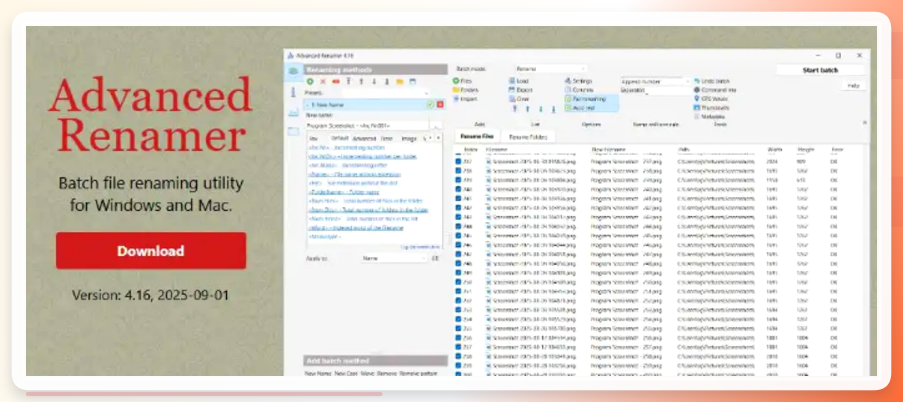This screenshot has width=903, height=402.
Task: Click the red X remove method icon
Action: coord(323,82)
